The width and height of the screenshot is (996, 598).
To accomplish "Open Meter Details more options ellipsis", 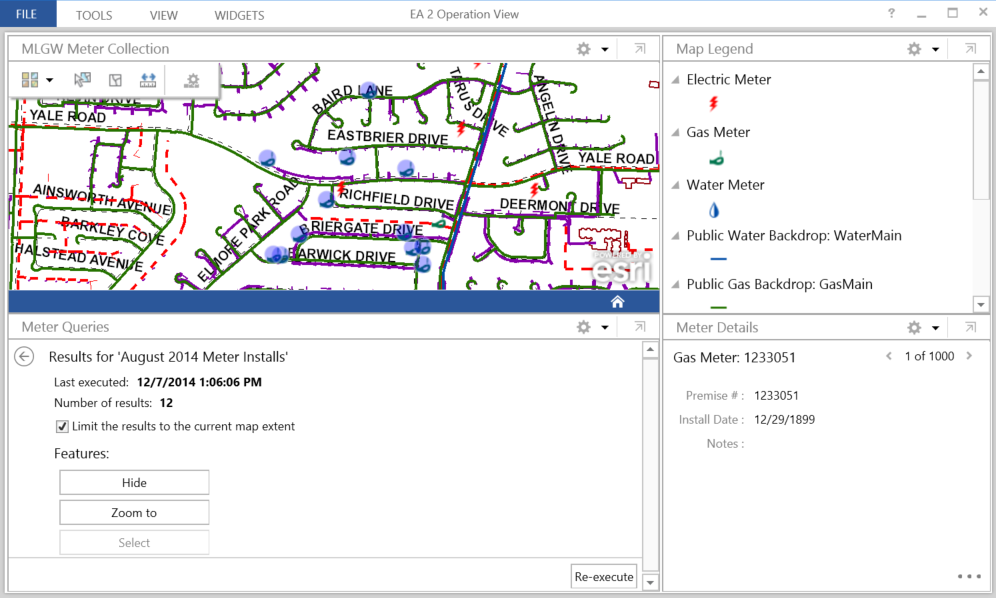I will (x=969, y=576).
